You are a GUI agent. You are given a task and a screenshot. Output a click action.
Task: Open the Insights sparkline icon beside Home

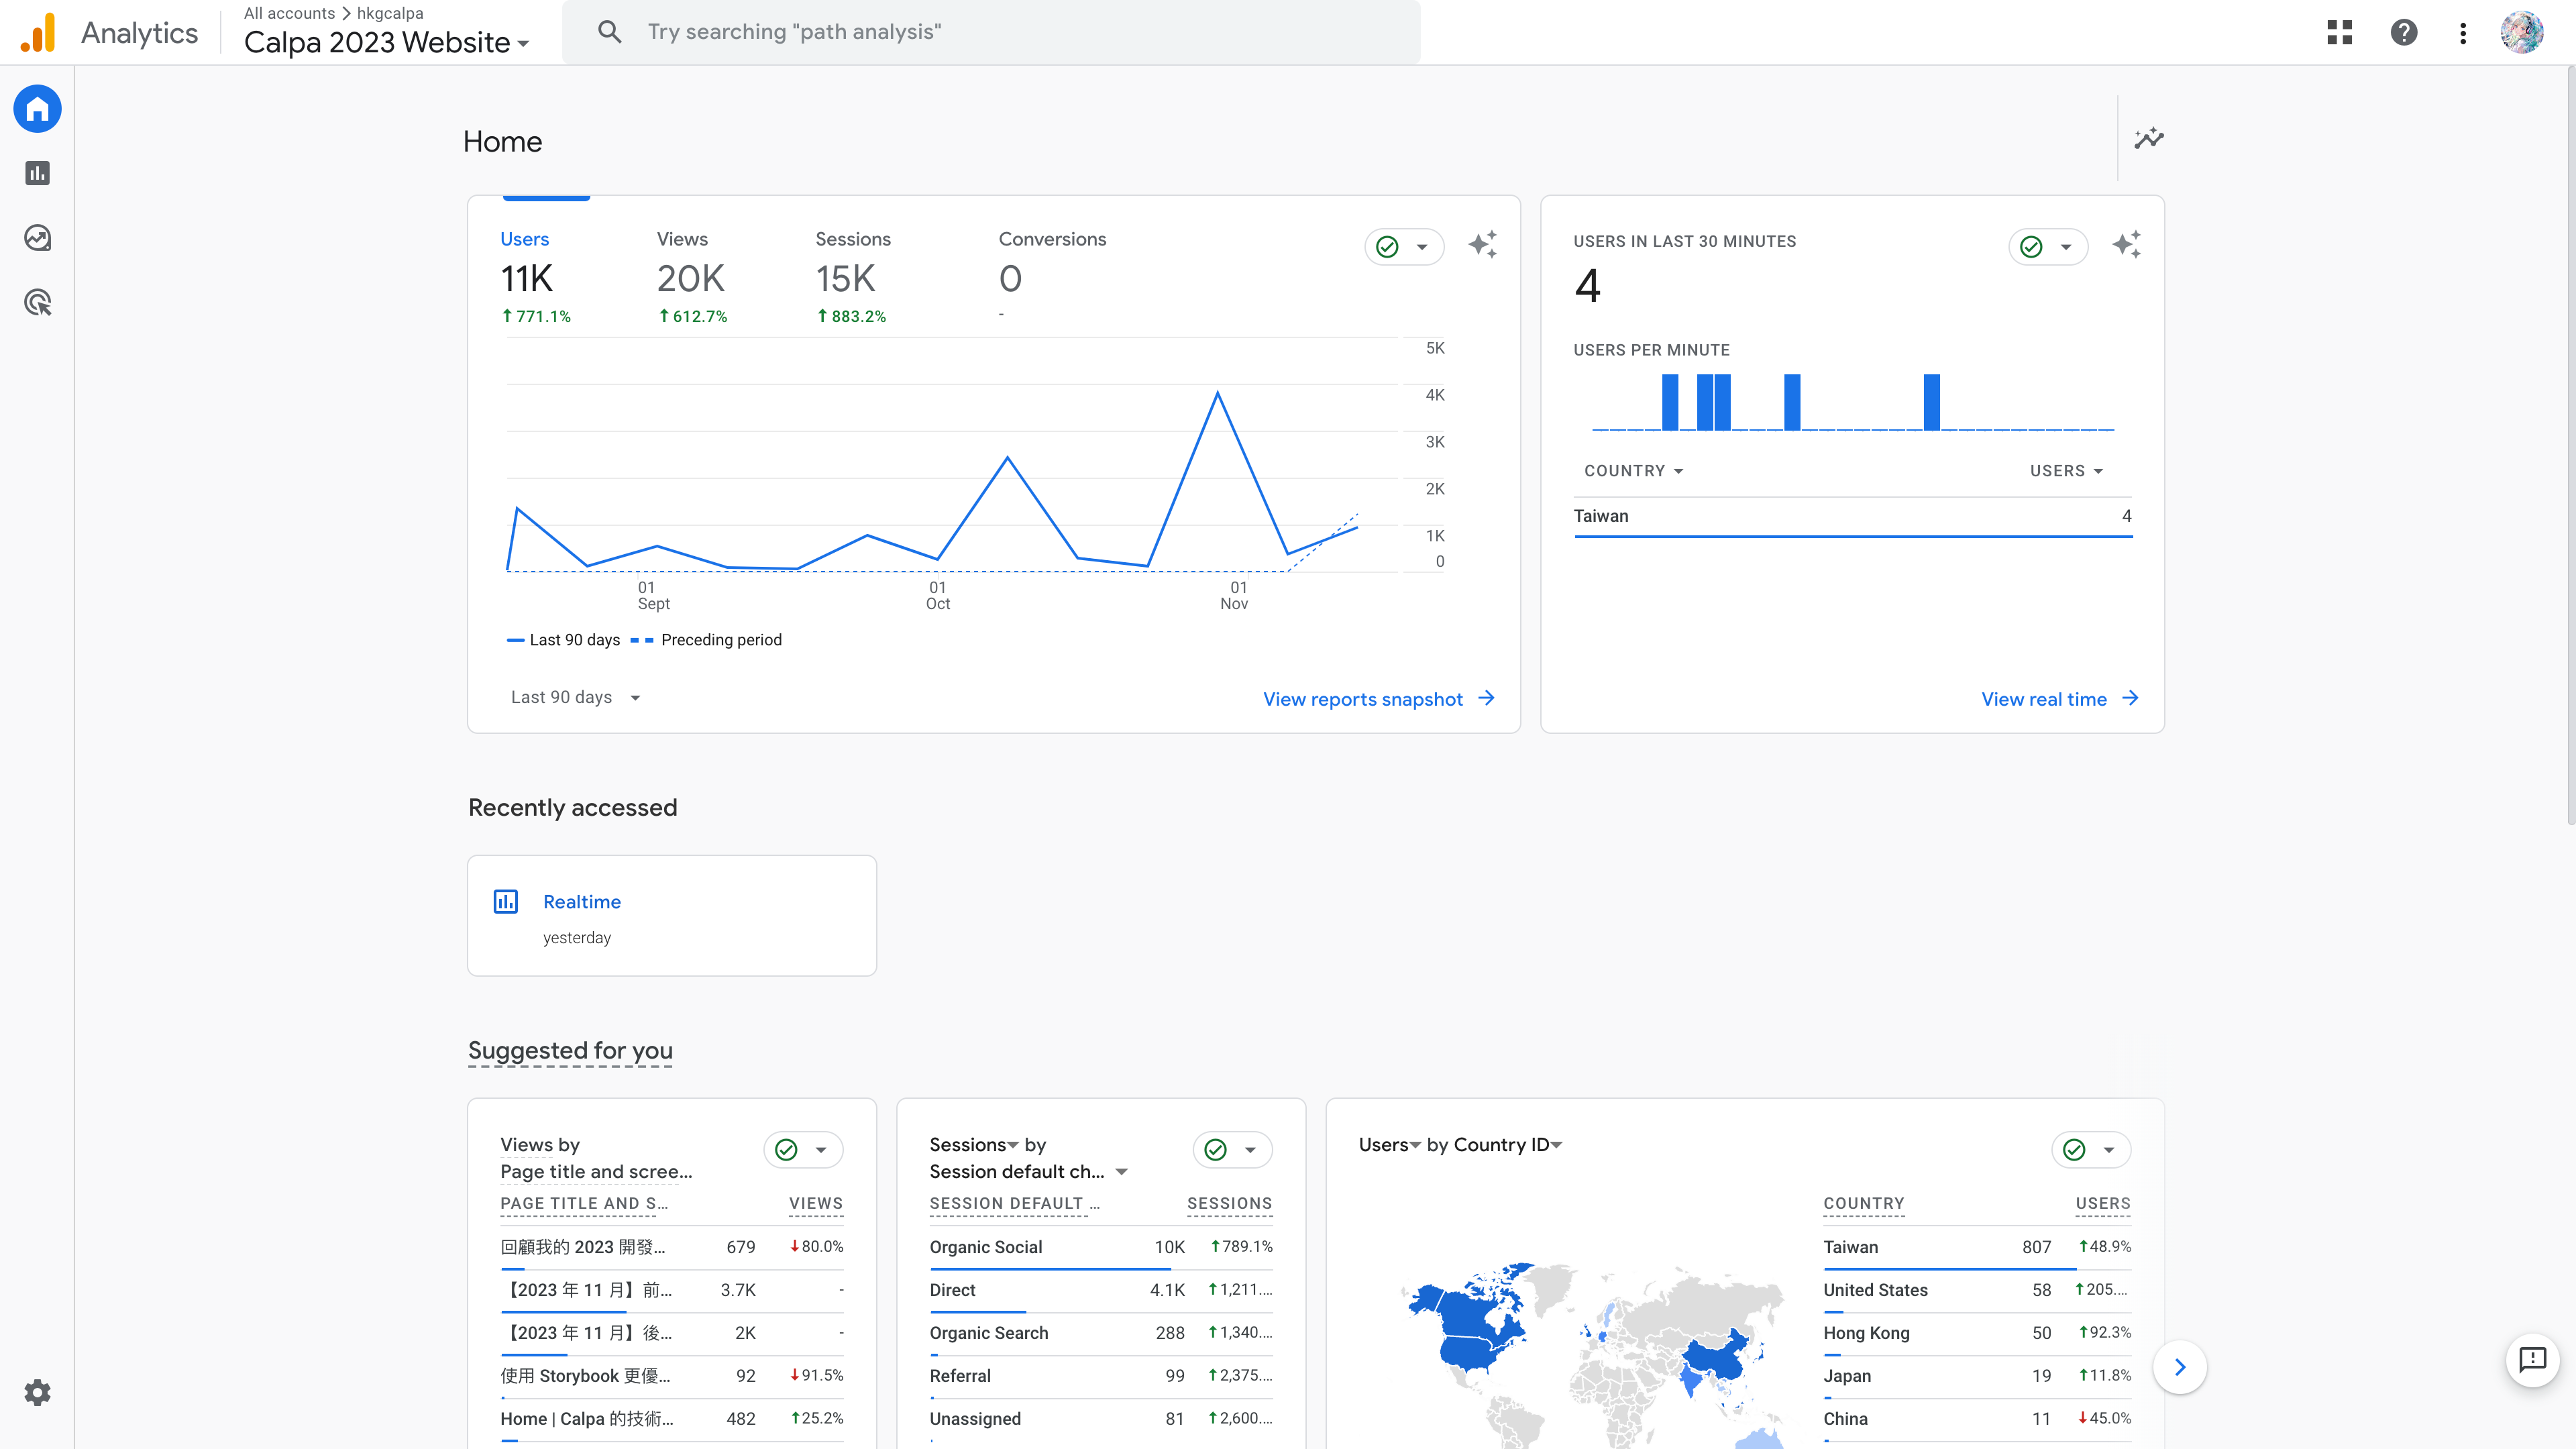coord(2149,139)
